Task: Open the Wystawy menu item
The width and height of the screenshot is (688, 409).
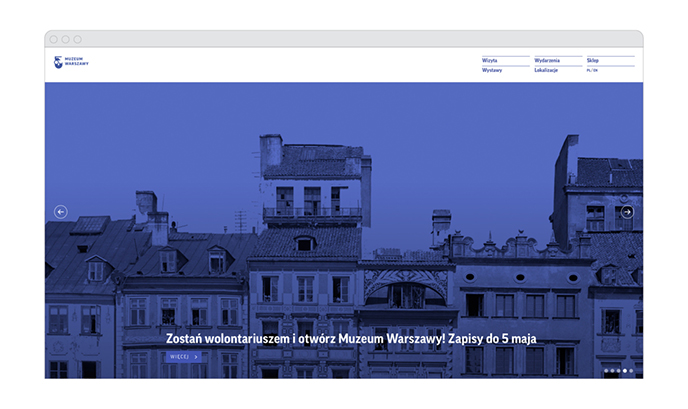Action: [x=492, y=71]
